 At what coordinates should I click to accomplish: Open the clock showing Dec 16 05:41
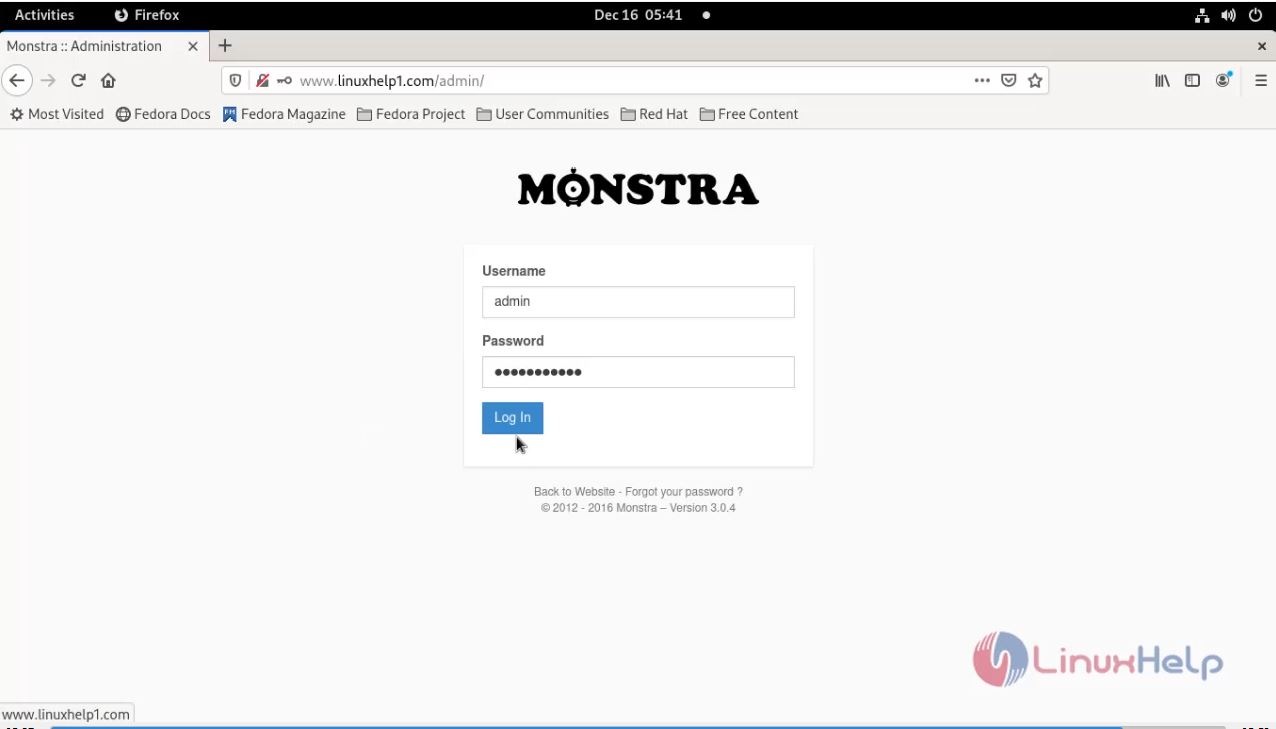tap(638, 15)
